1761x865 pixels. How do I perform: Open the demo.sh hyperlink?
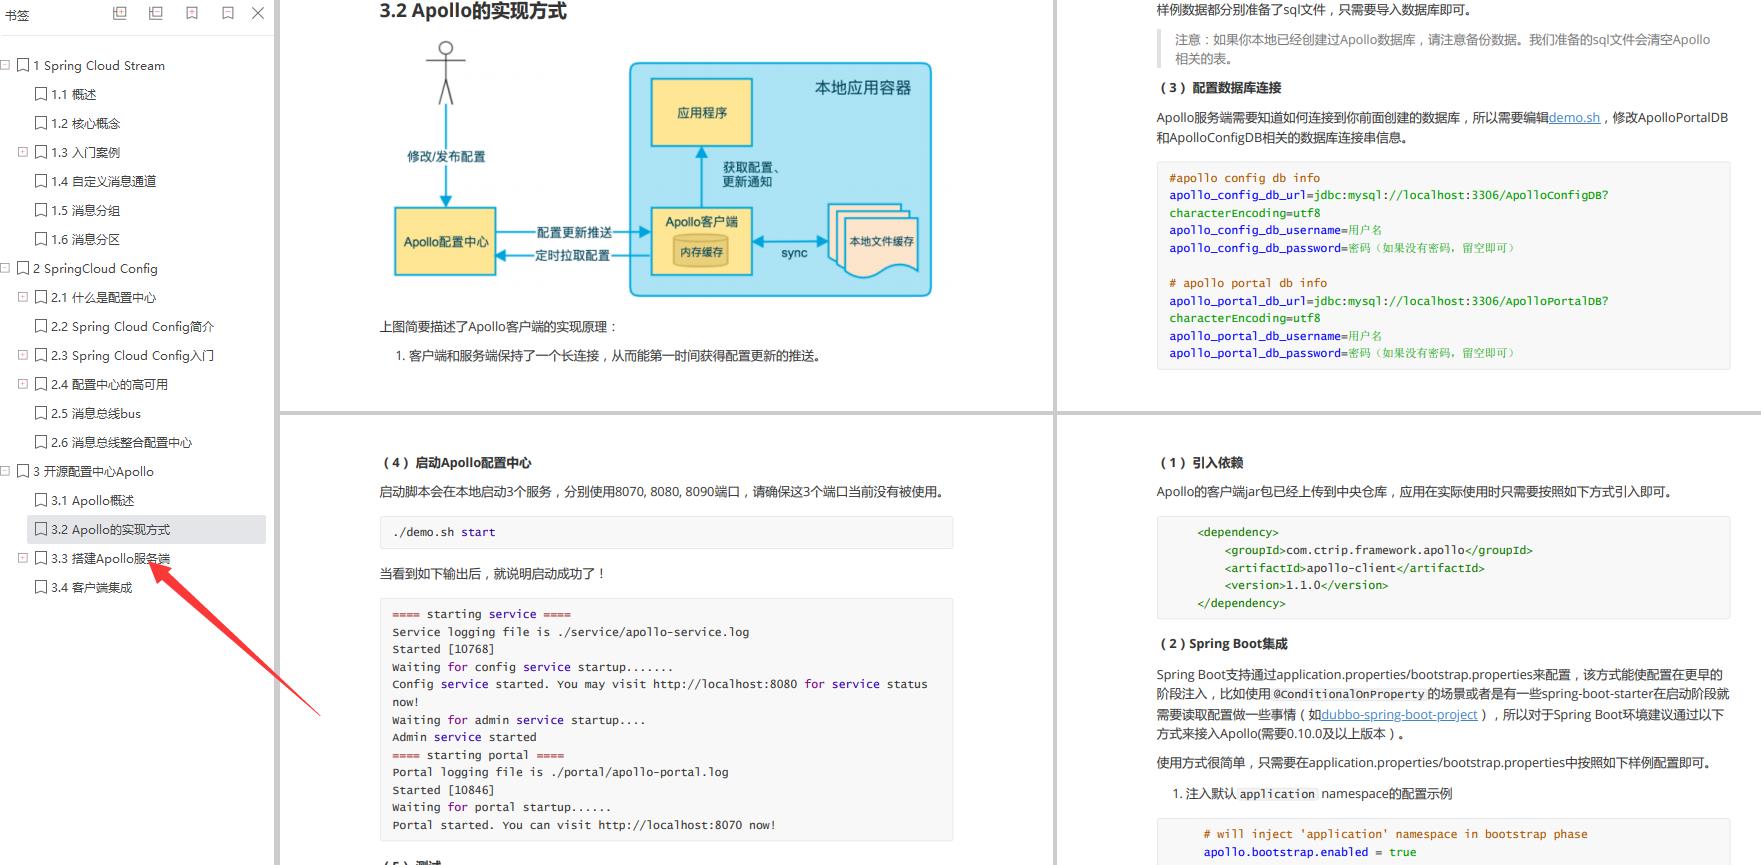click(x=1574, y=117)
